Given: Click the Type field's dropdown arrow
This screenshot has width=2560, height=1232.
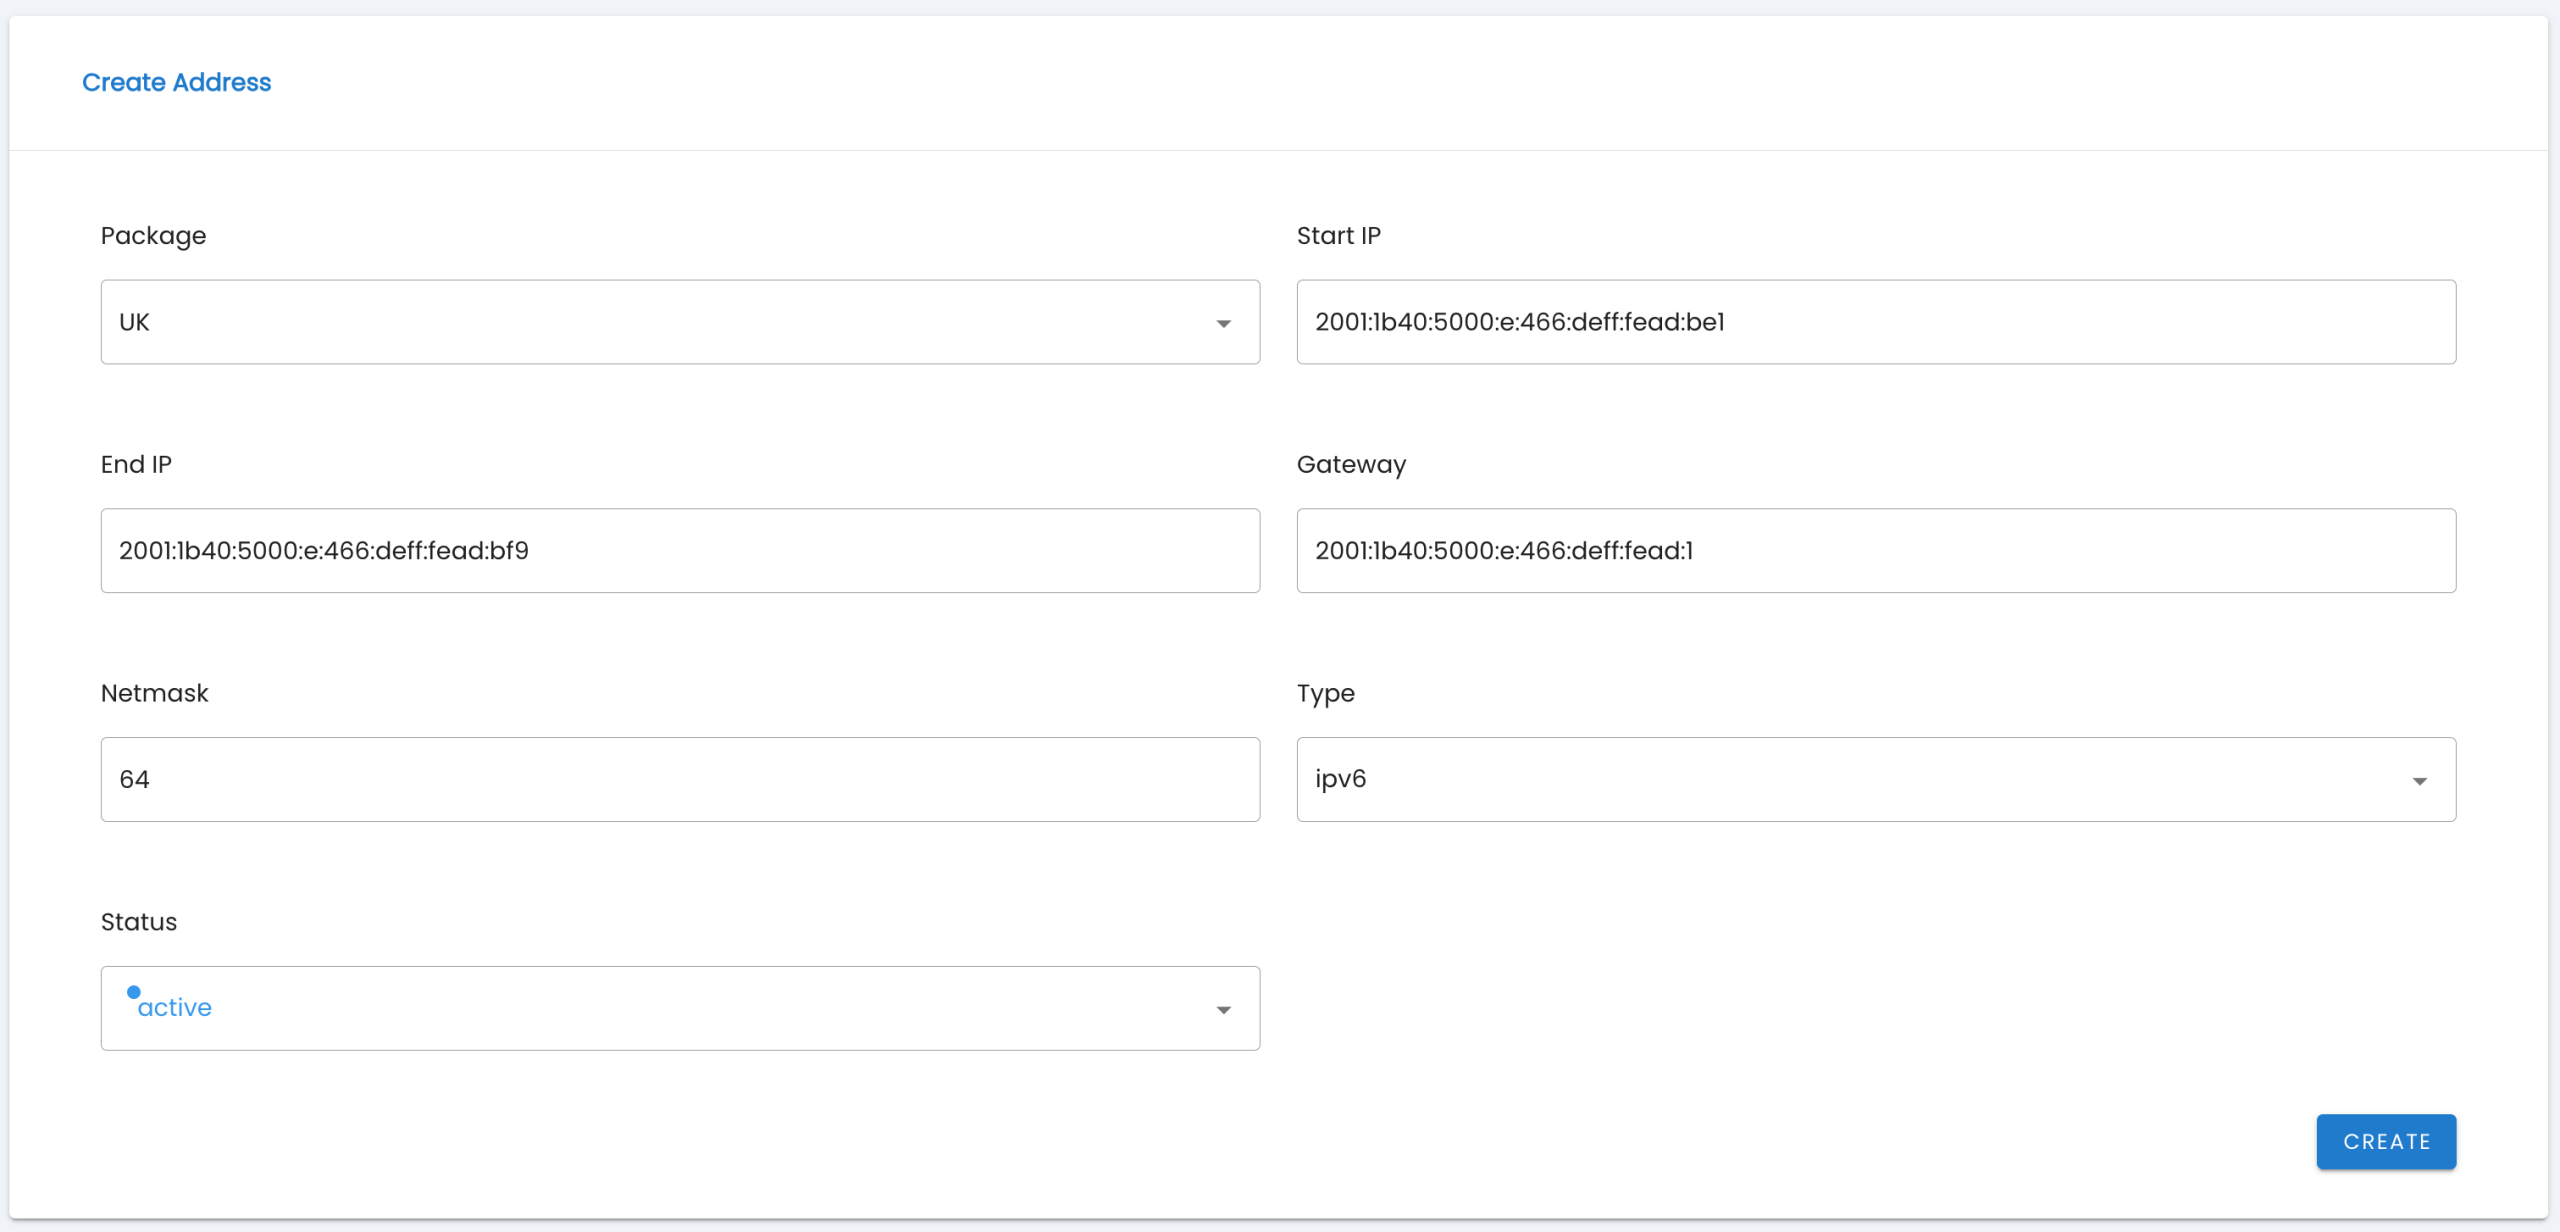Looking at the screenshot, I should tap(2420, 779).
